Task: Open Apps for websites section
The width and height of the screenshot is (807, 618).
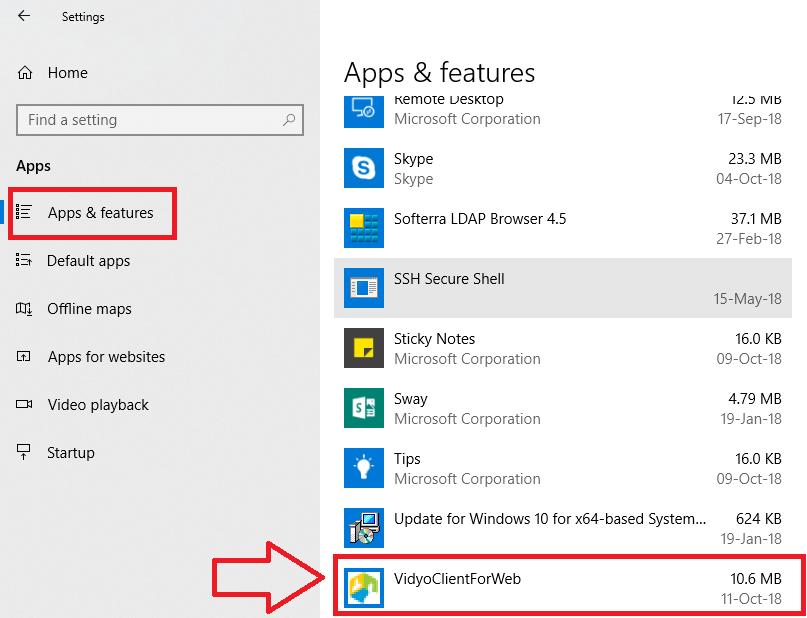Action: (x=107, y=357)
